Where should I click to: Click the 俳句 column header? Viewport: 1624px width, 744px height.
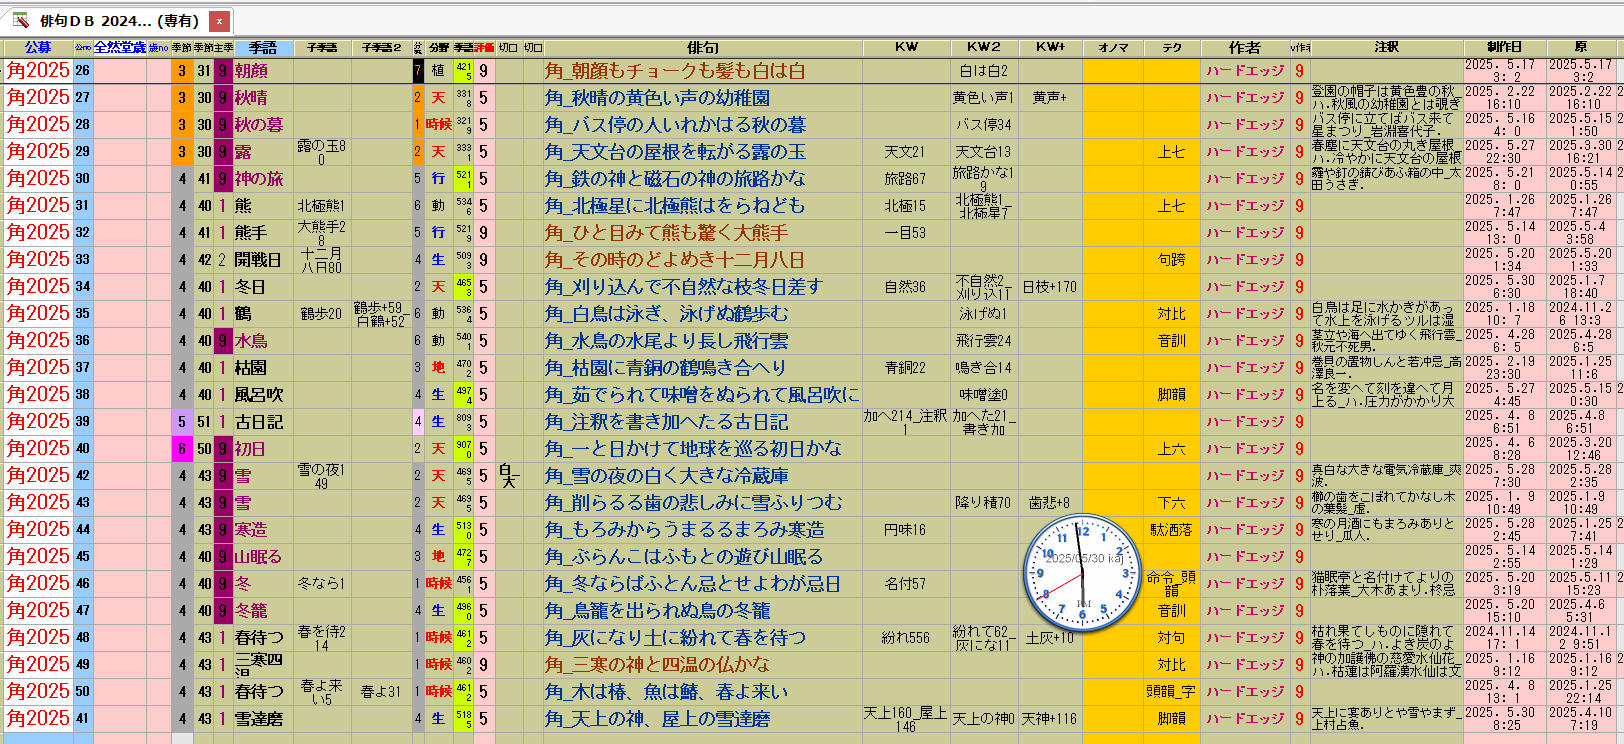coord(702,47)
